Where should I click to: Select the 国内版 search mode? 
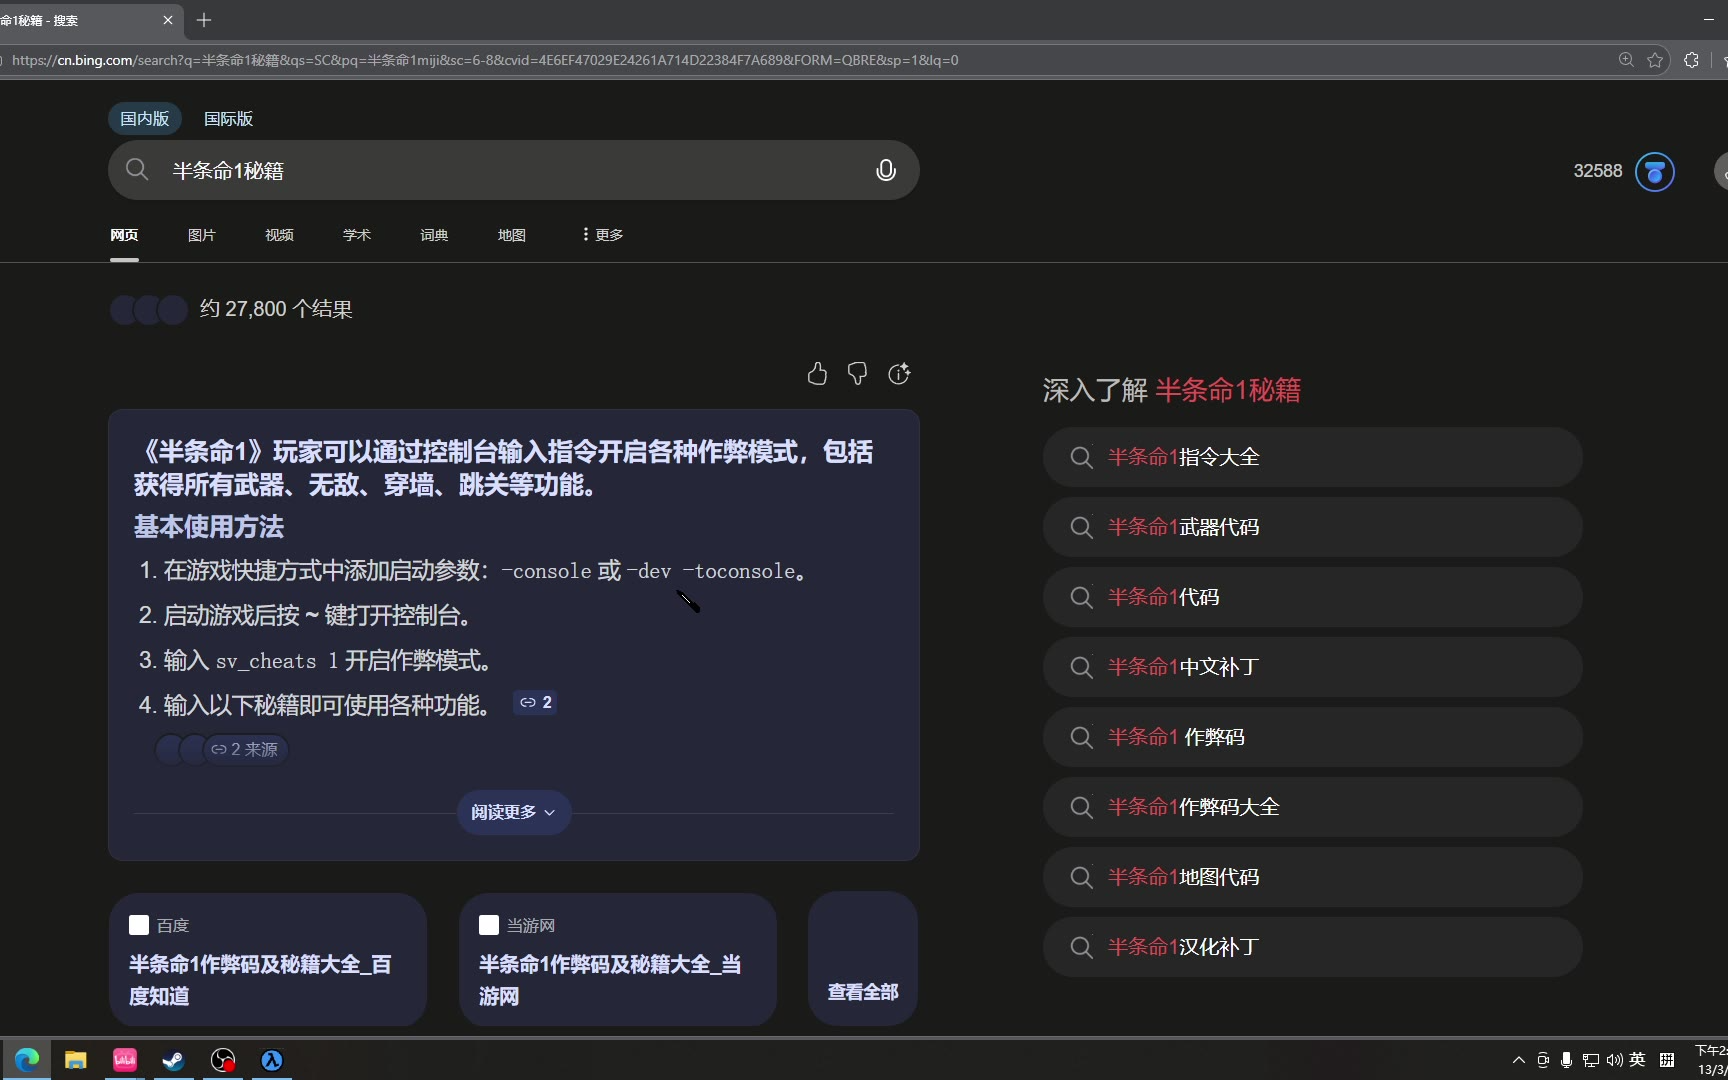coord(144,119)
